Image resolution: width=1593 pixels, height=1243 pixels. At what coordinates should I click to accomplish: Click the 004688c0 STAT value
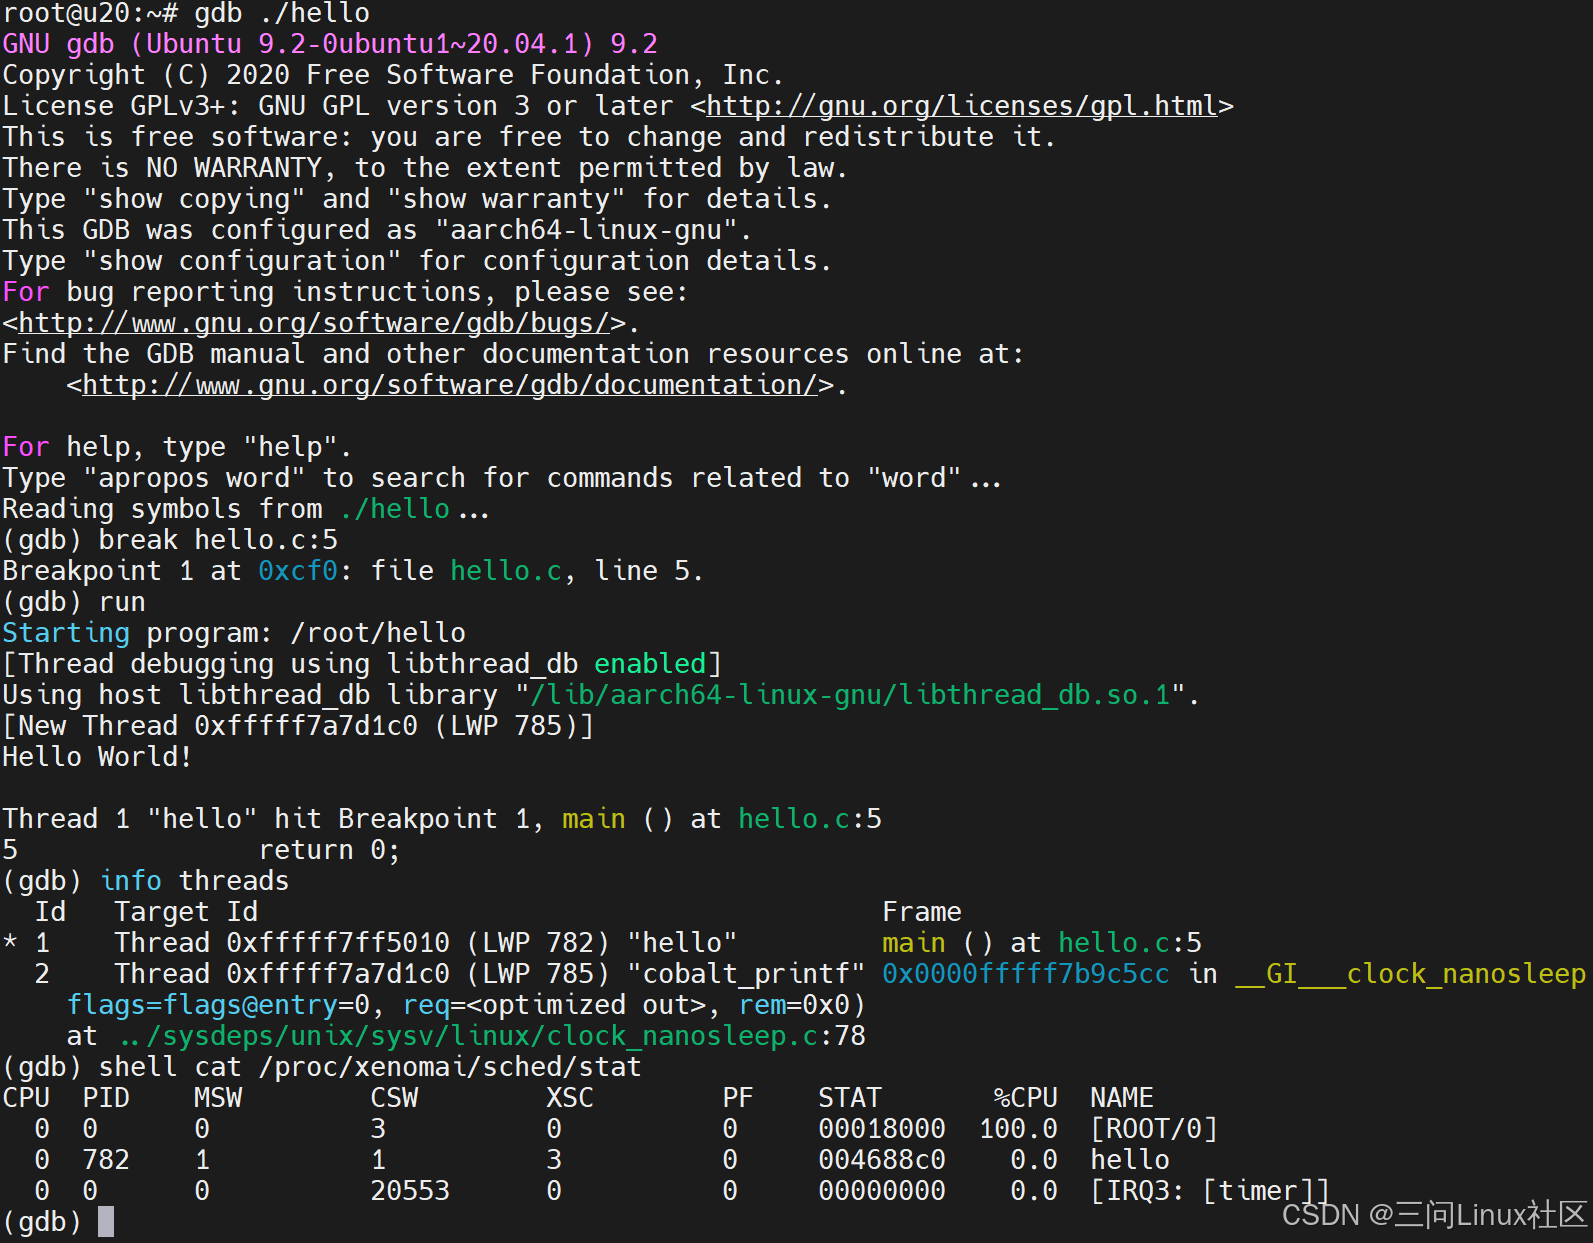point(882,1160)
